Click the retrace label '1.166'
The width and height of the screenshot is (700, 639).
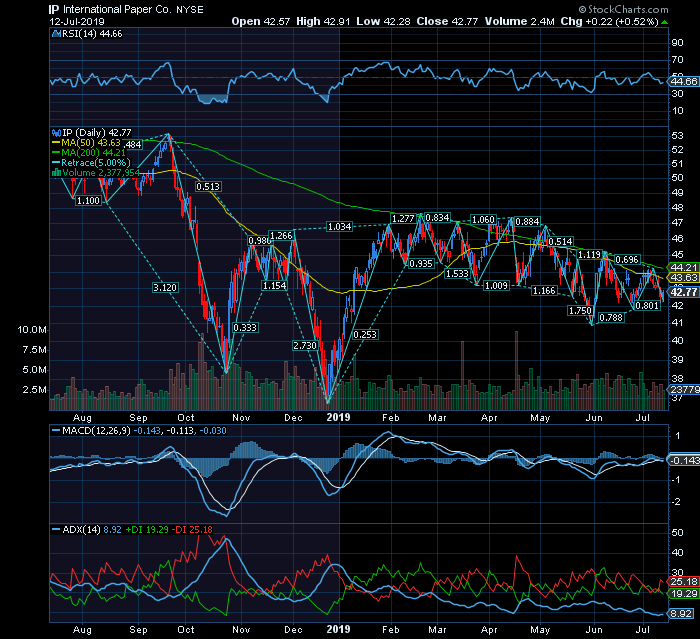(x=544, y=291)
